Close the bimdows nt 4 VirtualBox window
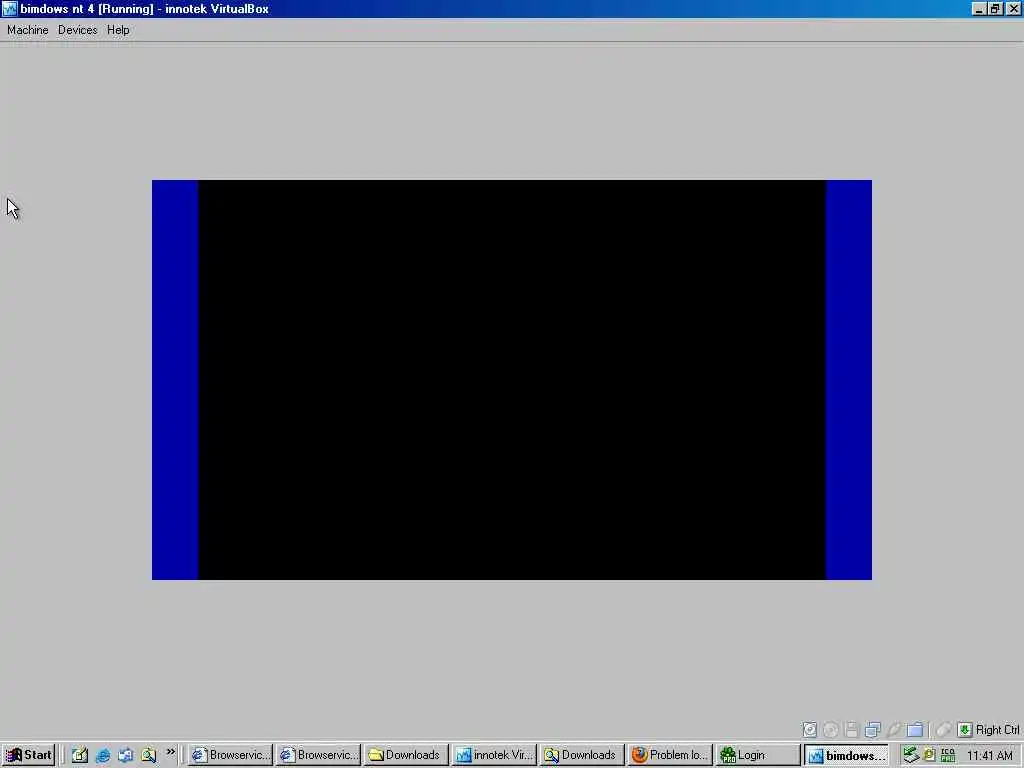 1013,9
